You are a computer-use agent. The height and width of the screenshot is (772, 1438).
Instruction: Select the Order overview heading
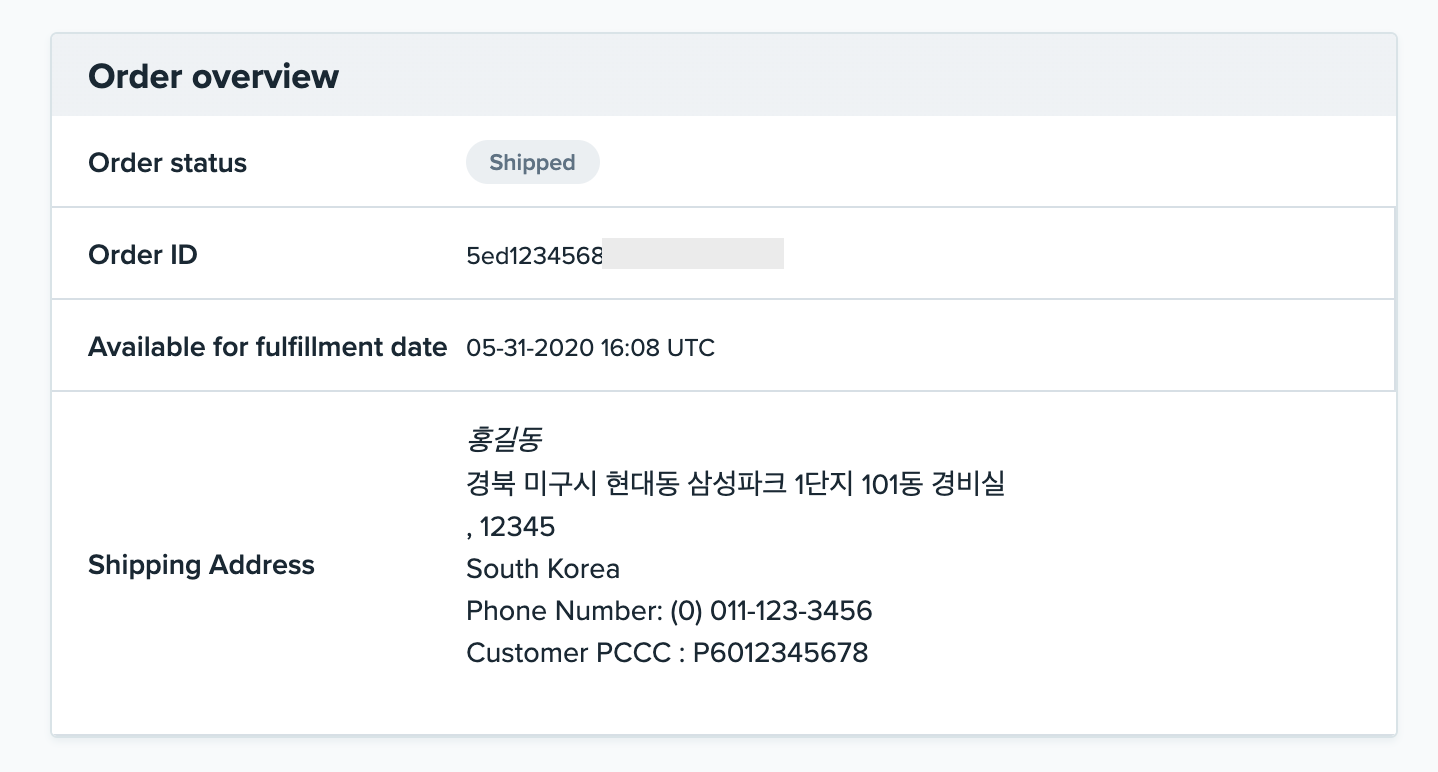coord(213,76)
